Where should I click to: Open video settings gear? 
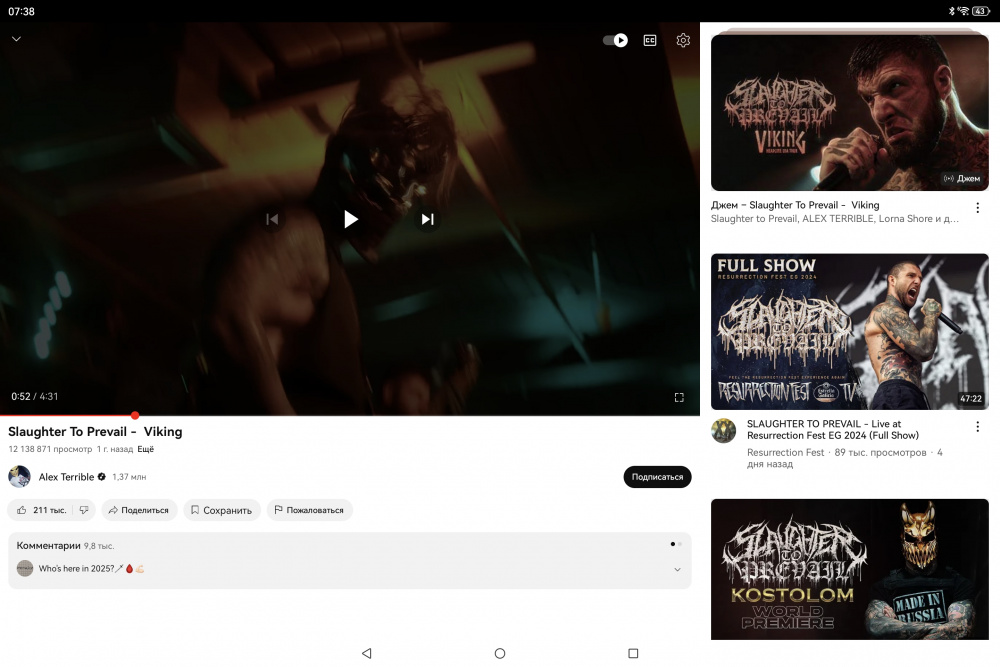(683, 40)
